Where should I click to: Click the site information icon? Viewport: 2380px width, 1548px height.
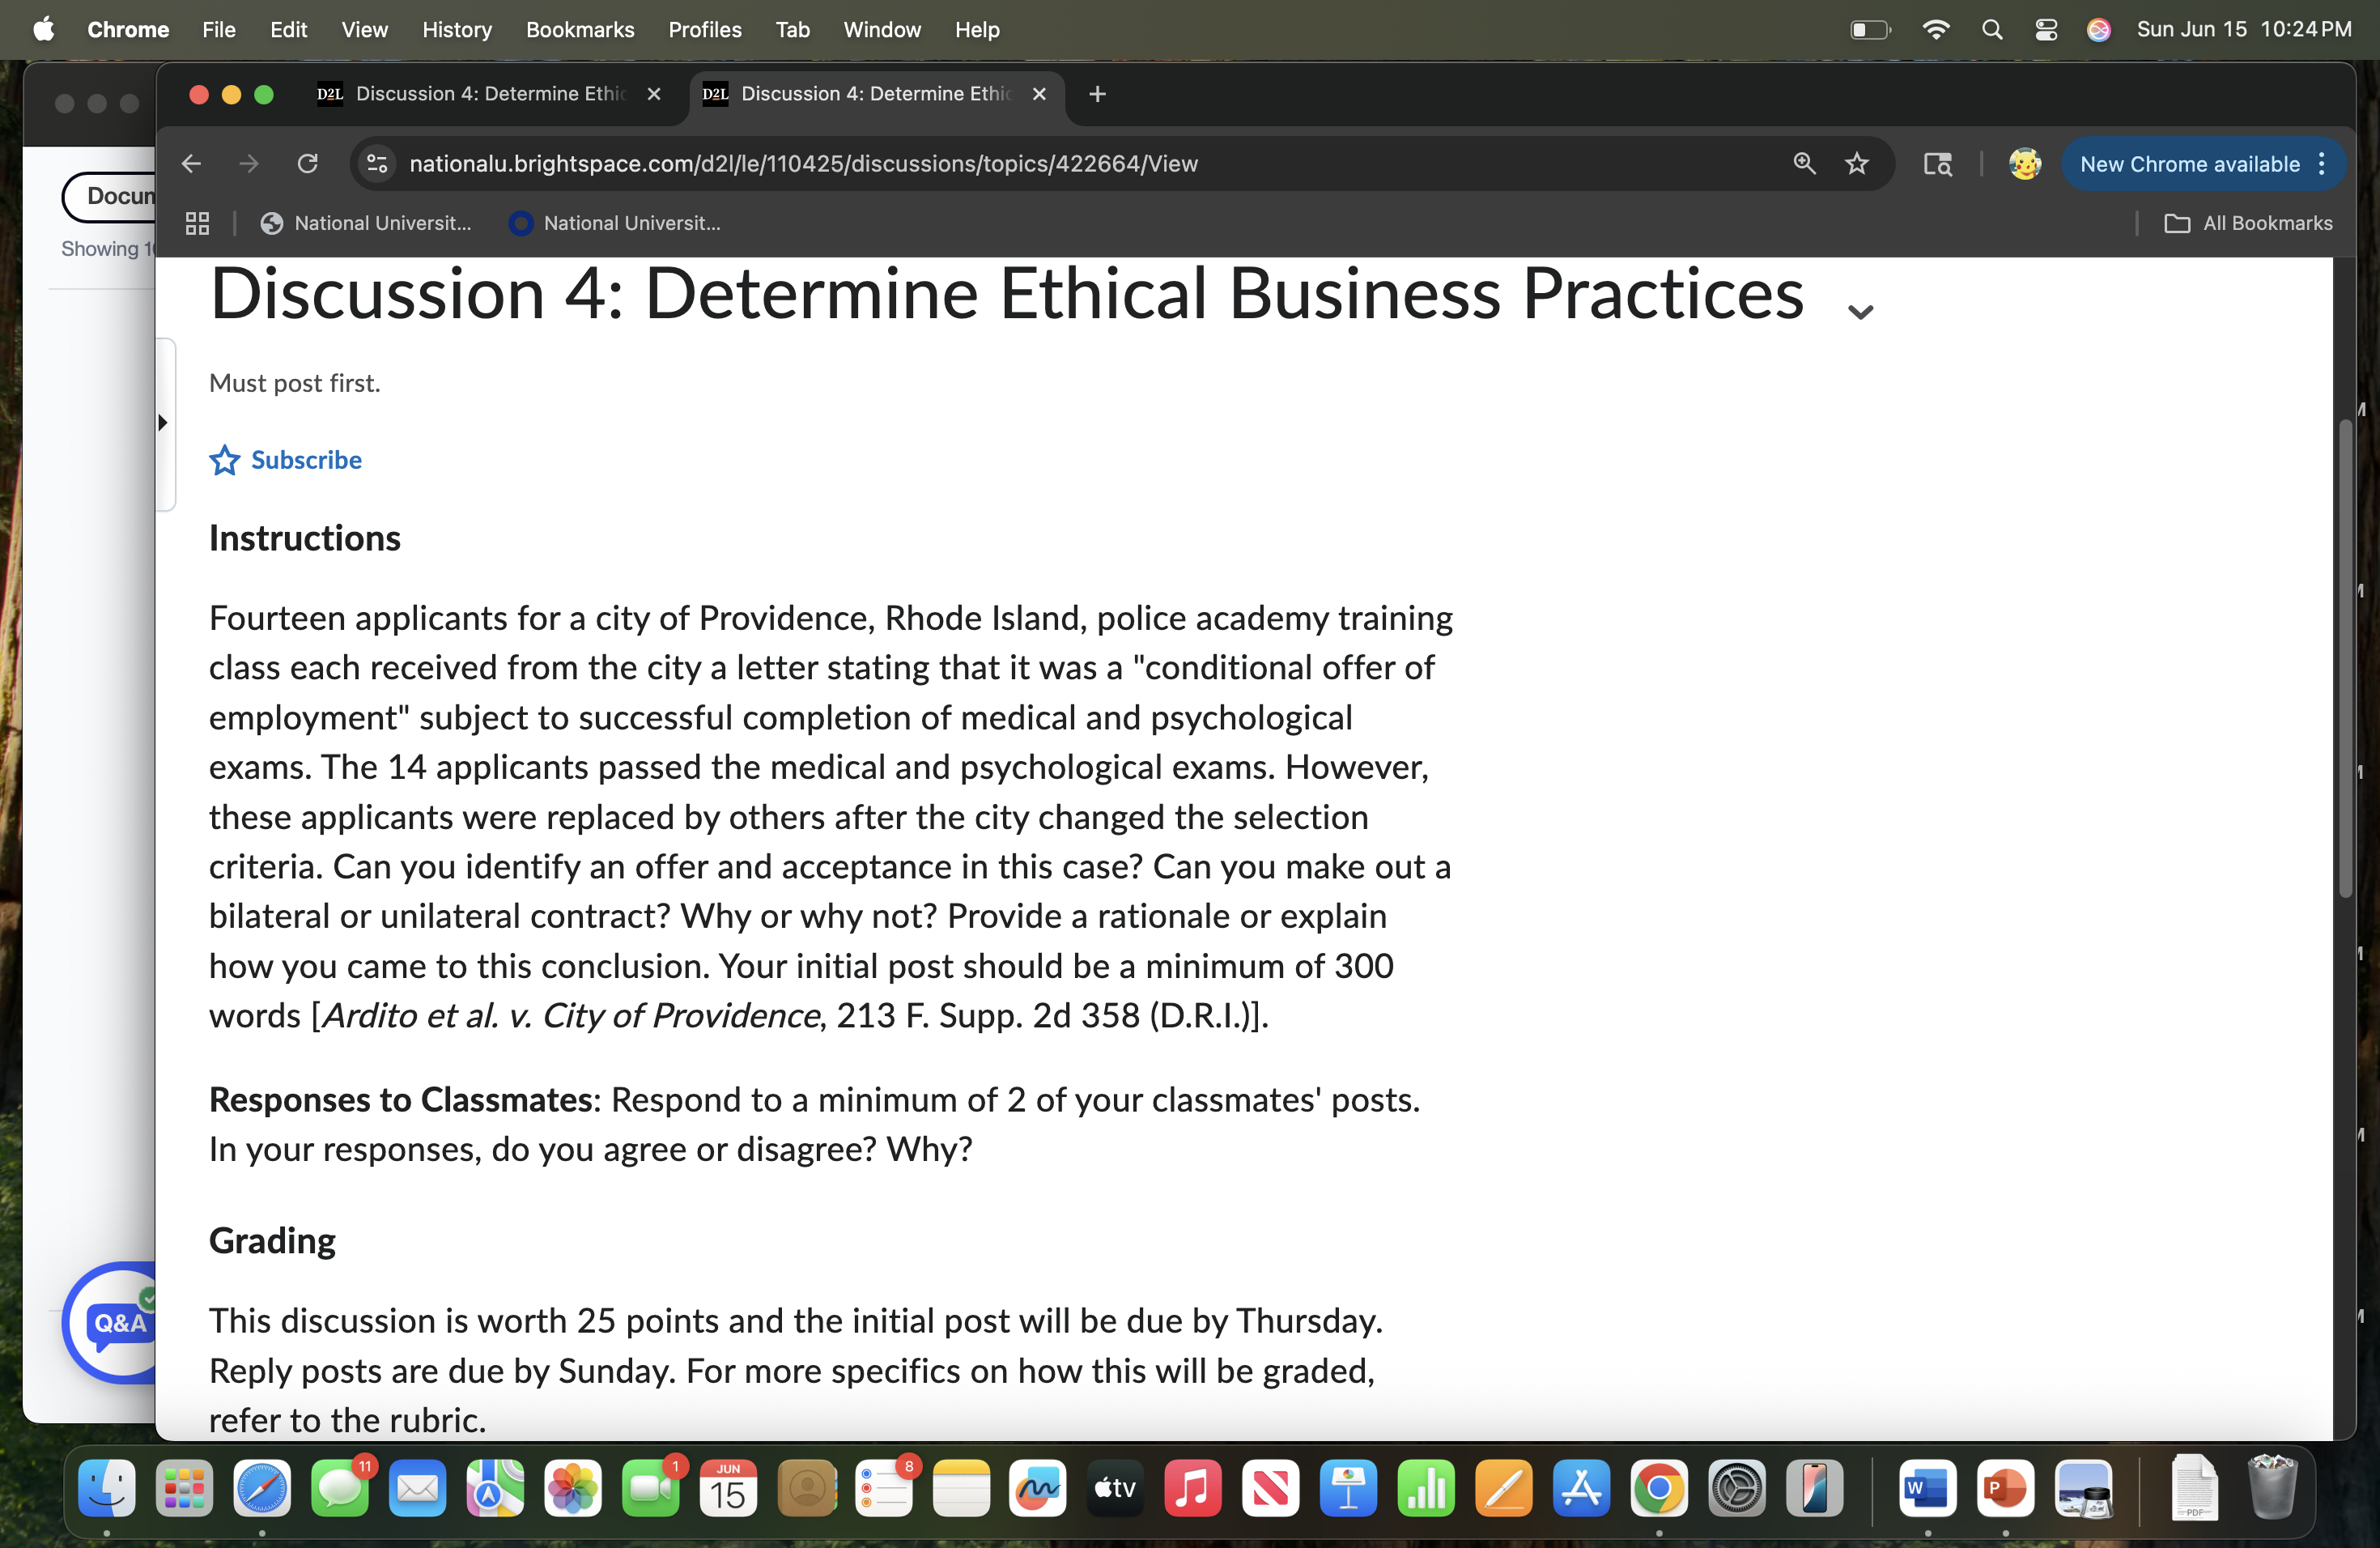378,164
